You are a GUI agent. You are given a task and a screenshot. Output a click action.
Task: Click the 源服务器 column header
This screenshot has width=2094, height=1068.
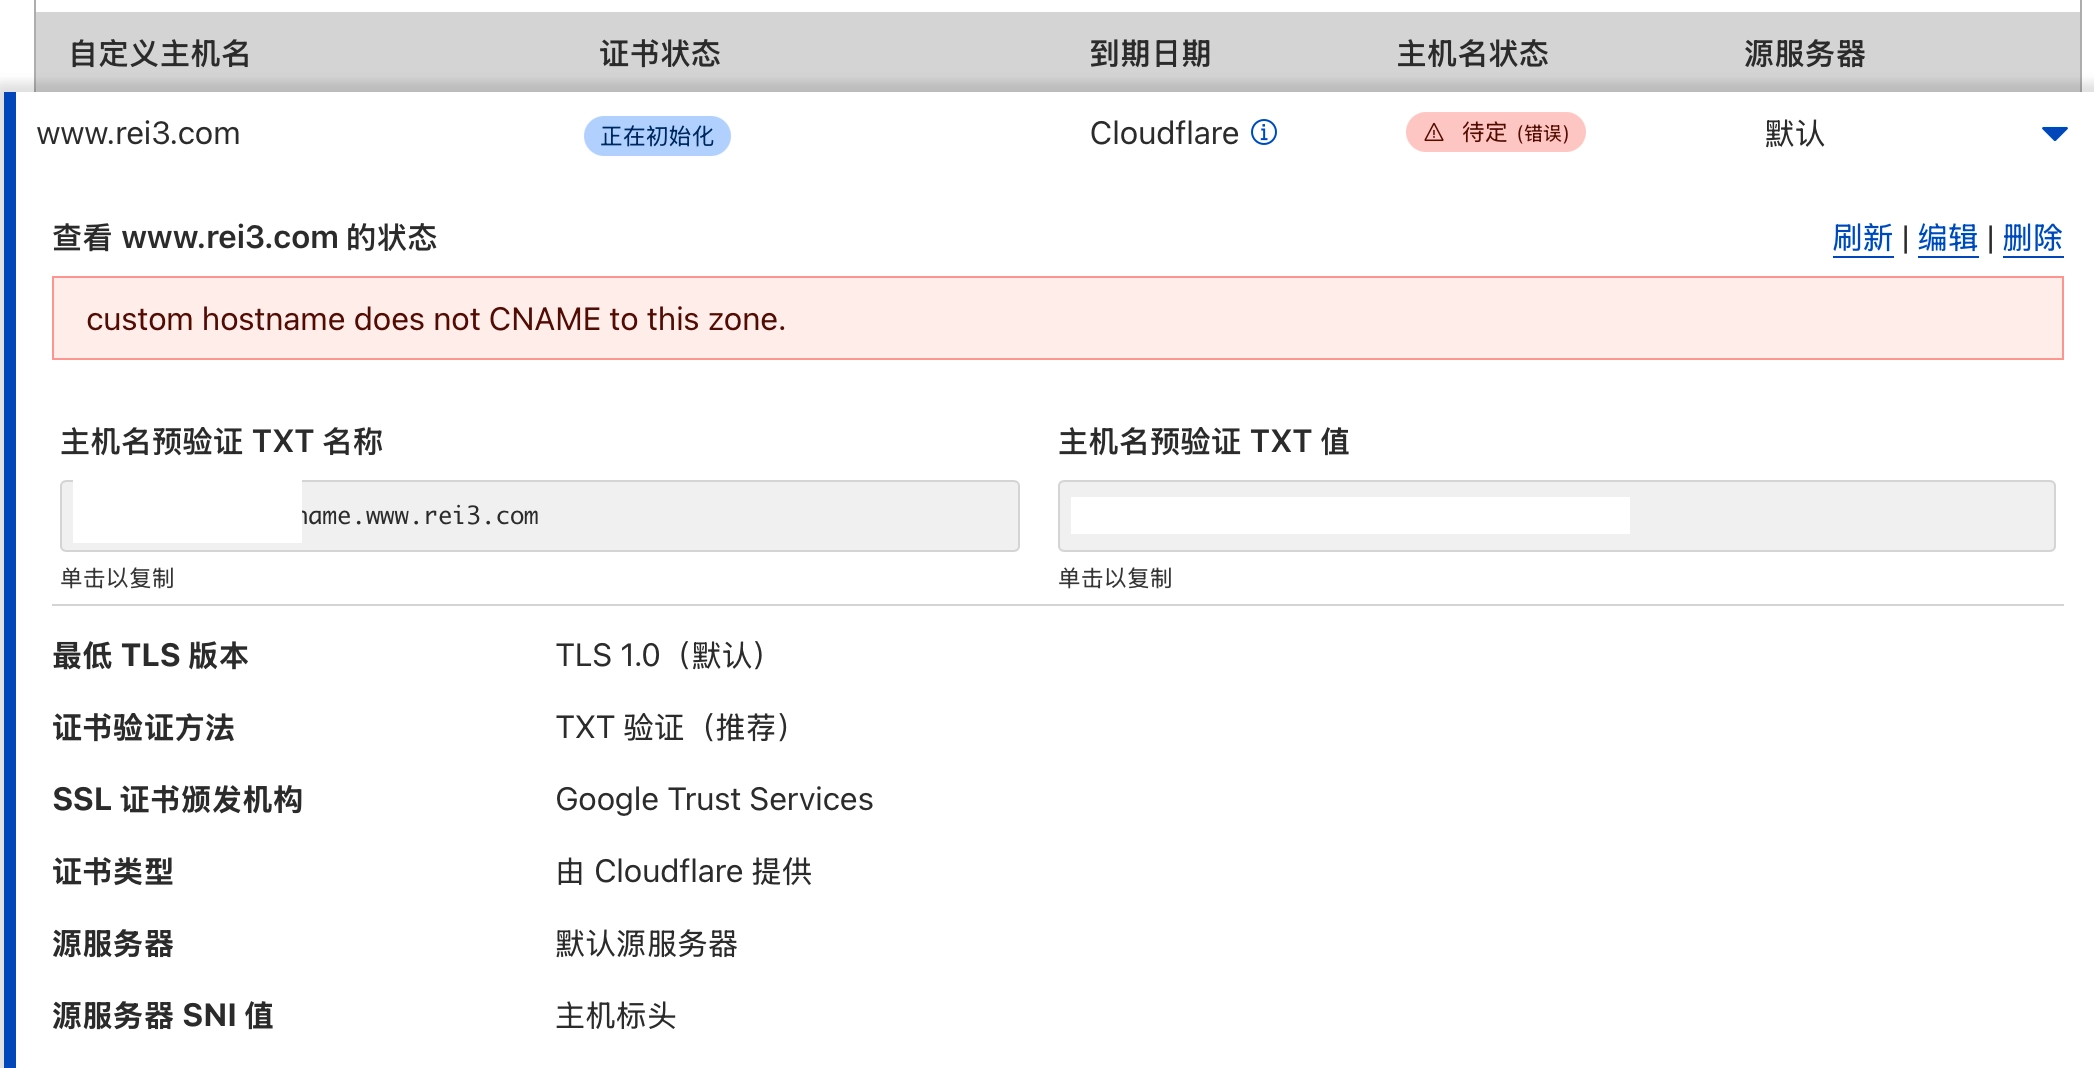click(x=1804, y=54)
